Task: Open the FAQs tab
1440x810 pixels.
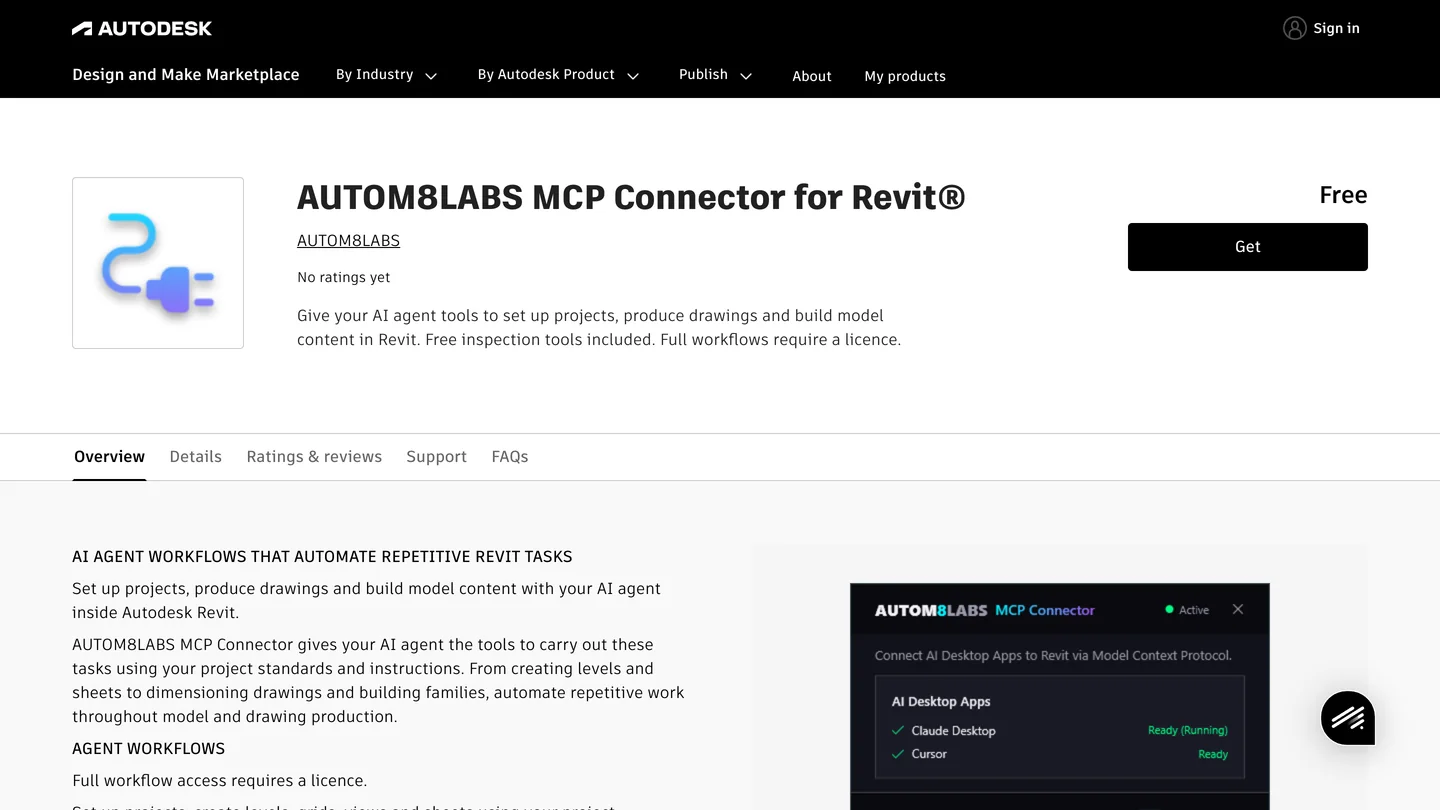Action: [510, 457]
